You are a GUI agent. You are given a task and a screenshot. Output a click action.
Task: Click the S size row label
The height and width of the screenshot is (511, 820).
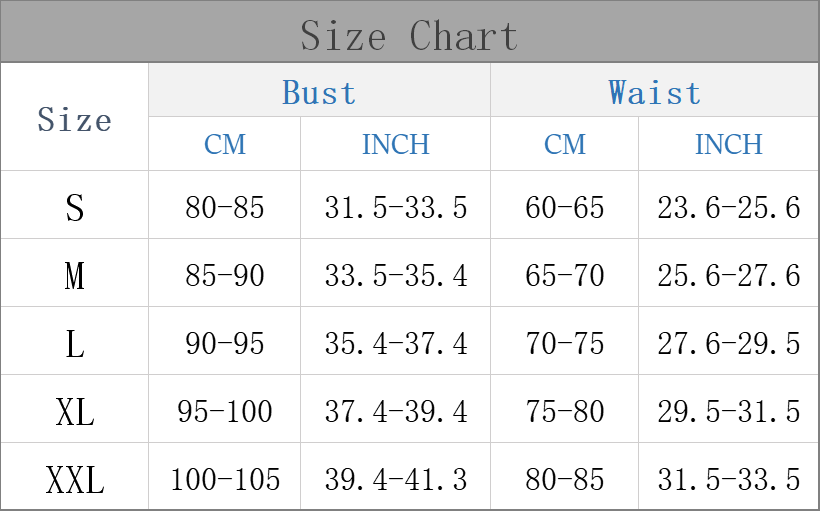(x=74, y=208)
